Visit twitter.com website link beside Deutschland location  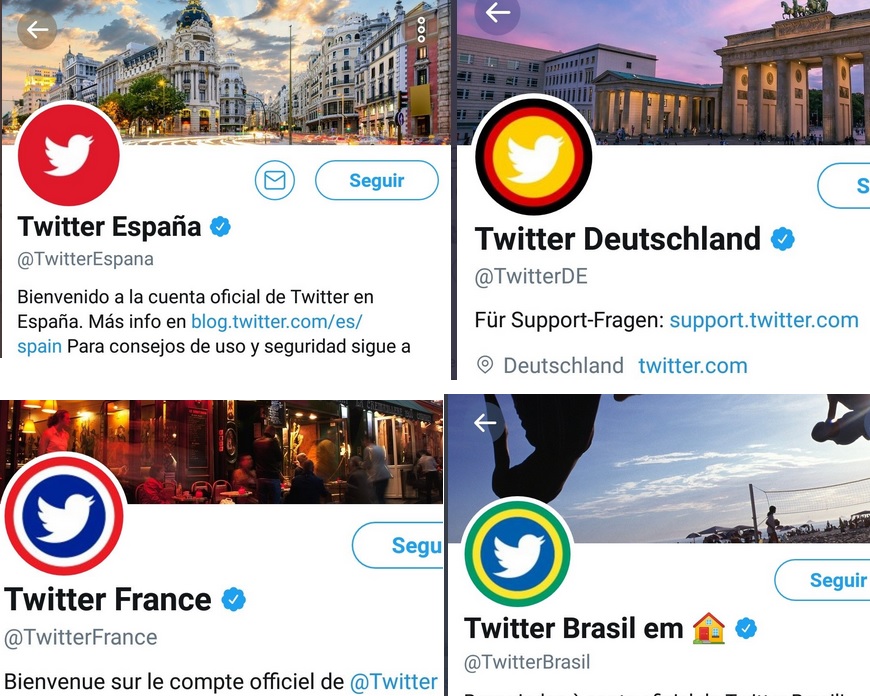[692, 365]
